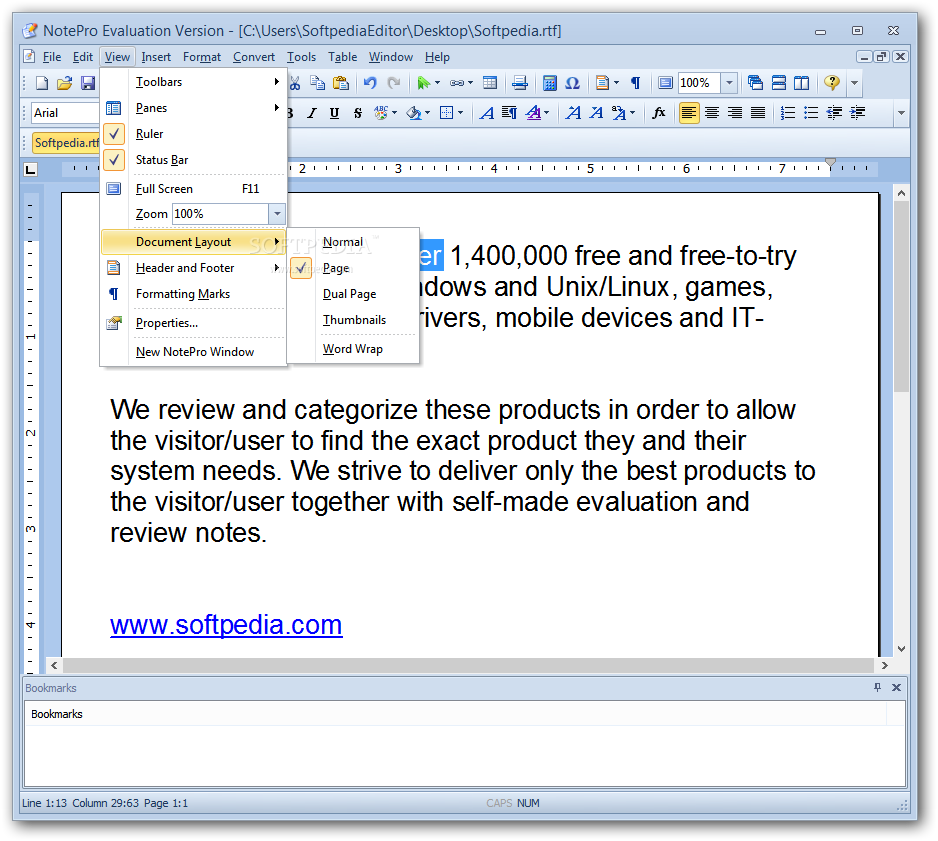Click the fx formula icon
This screenshot has height=841, width=938.
coord(659,113)
